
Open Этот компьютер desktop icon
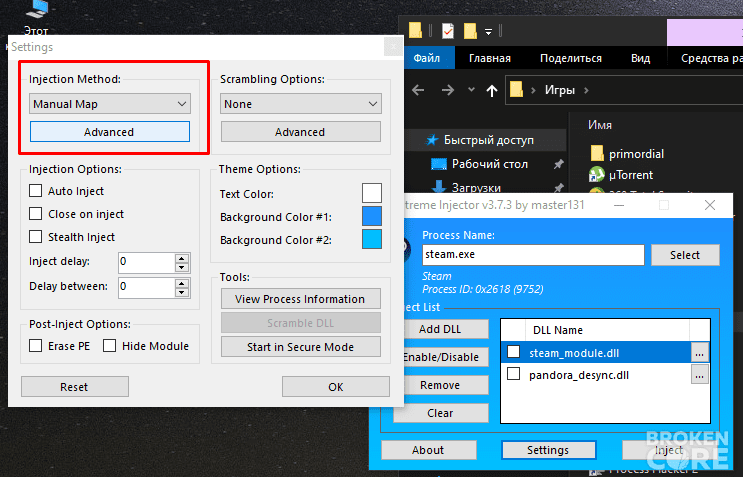tap(36, 19)
